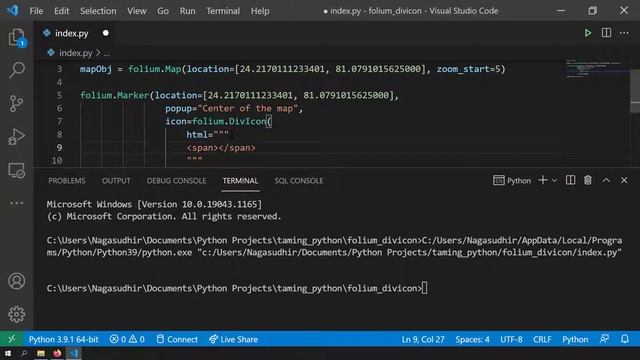Open Windows taskbar search

click(24, 353)
